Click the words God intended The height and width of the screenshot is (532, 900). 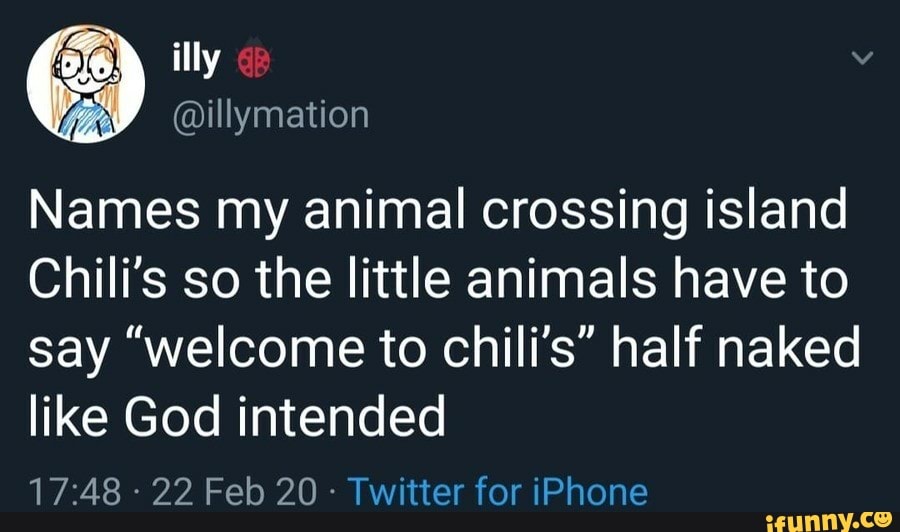pos(284,415)
